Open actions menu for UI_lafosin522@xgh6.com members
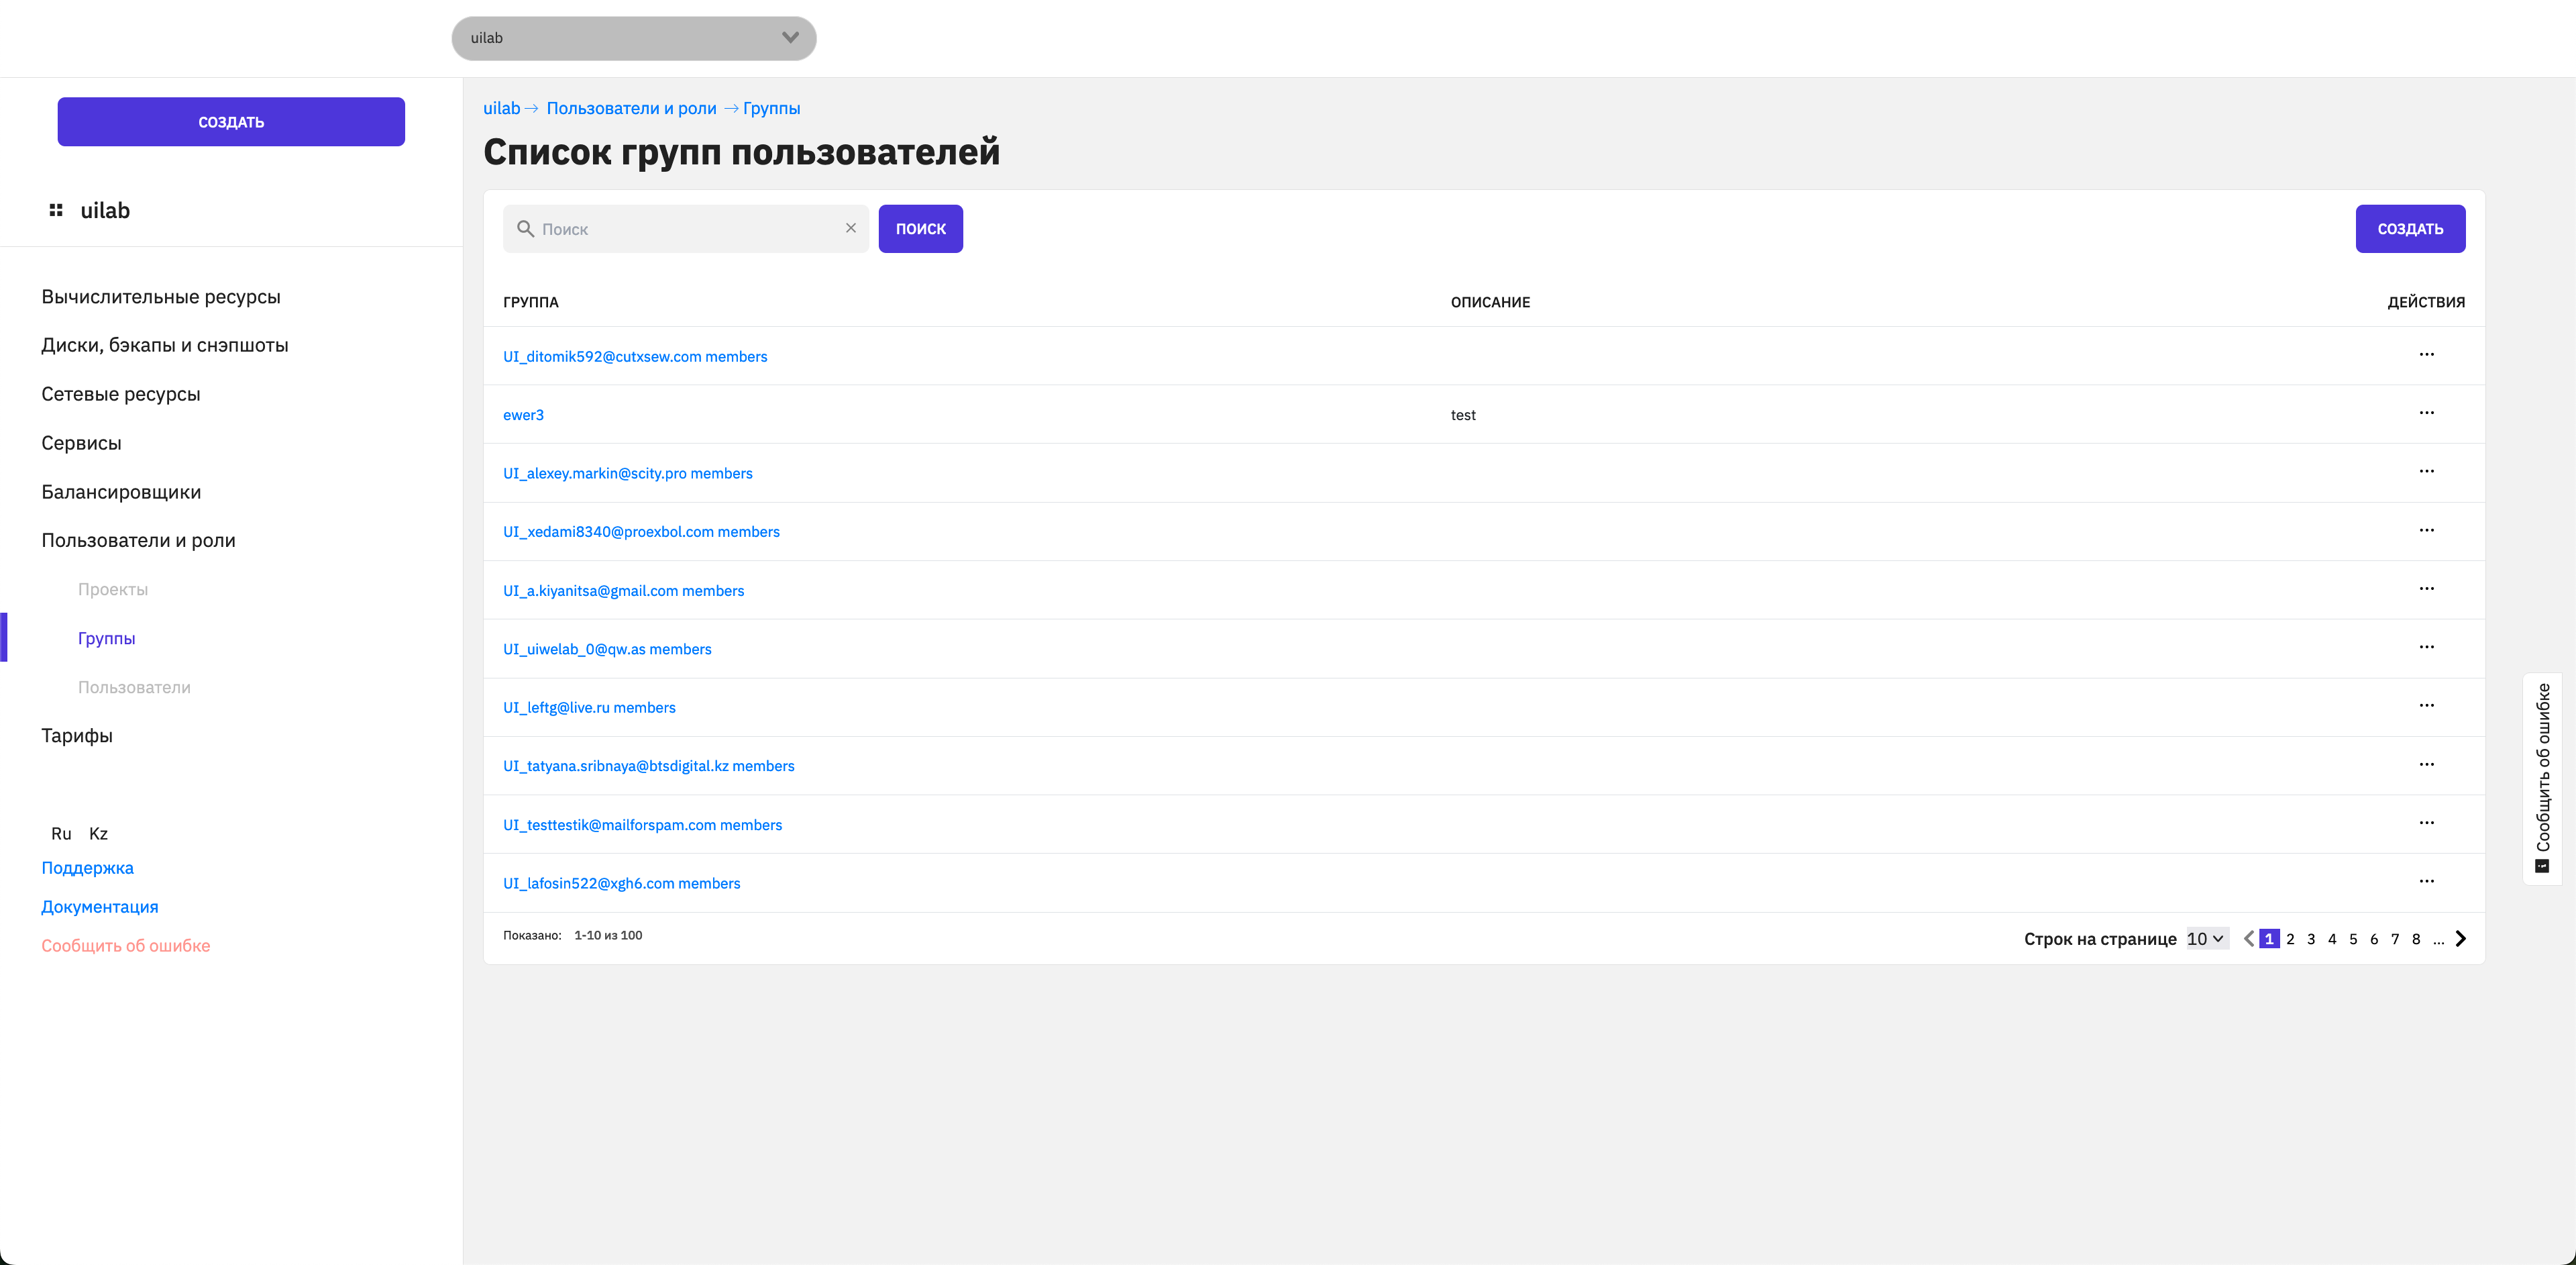This screenshot has height=1265, width=2576. coord(2426,882)
